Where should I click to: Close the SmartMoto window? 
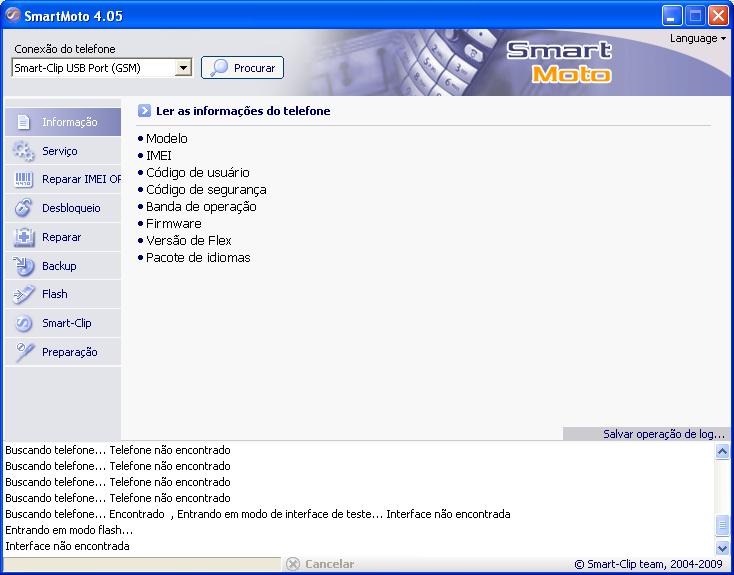[x=718, y=16]
